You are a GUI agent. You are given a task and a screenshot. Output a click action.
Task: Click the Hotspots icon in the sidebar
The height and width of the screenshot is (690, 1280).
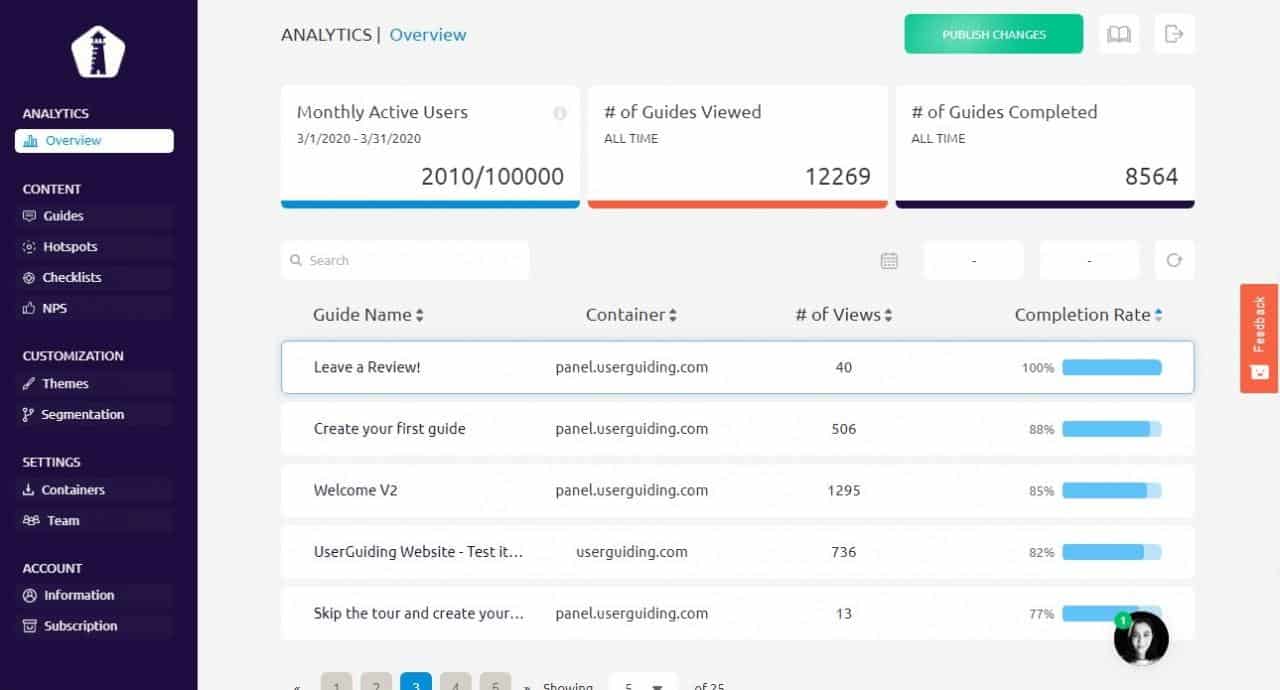pyautogui.click(x=29, y=247)
